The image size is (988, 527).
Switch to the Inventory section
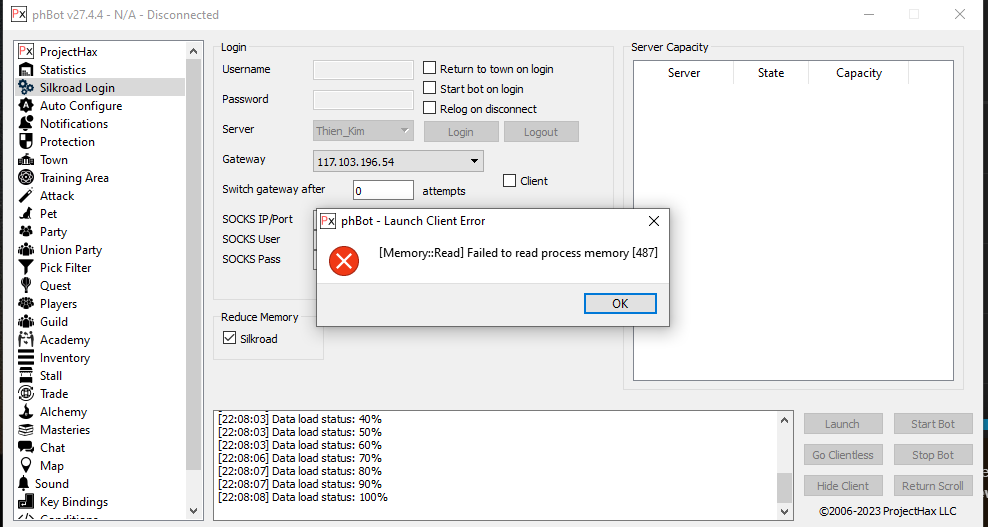click(x=65, y=358)
